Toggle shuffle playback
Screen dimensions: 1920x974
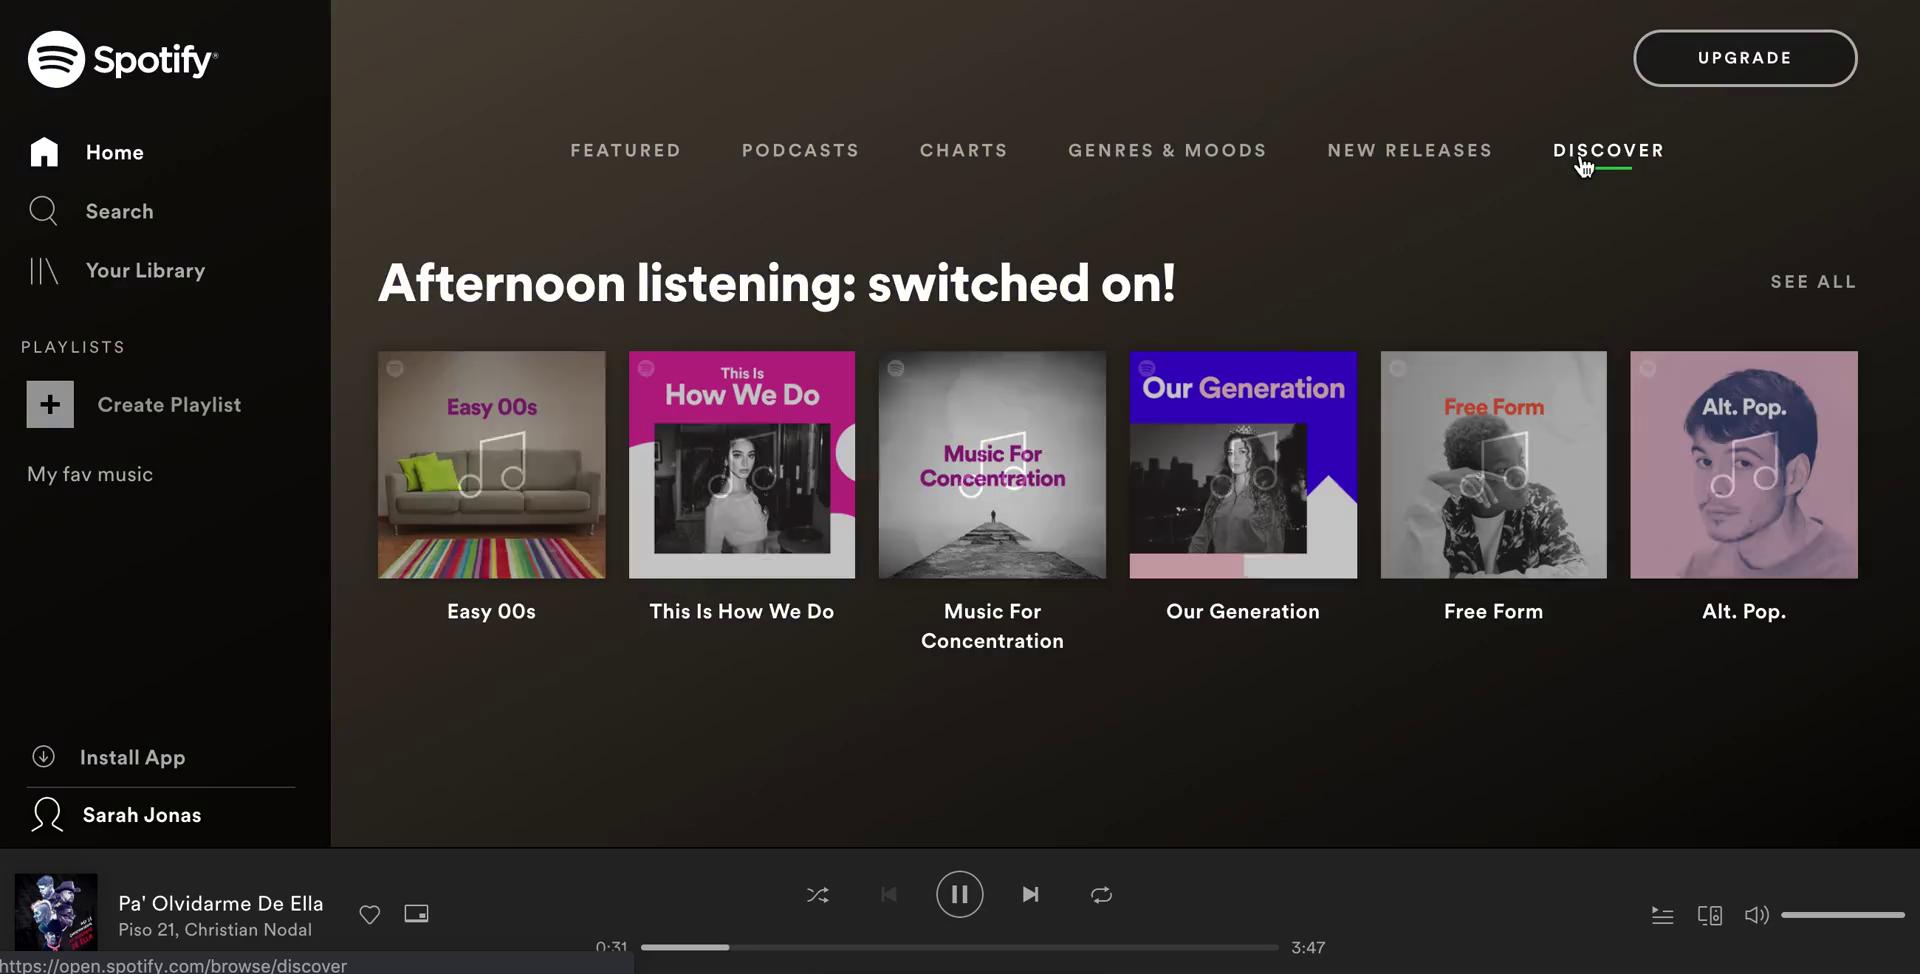[818, 895]
